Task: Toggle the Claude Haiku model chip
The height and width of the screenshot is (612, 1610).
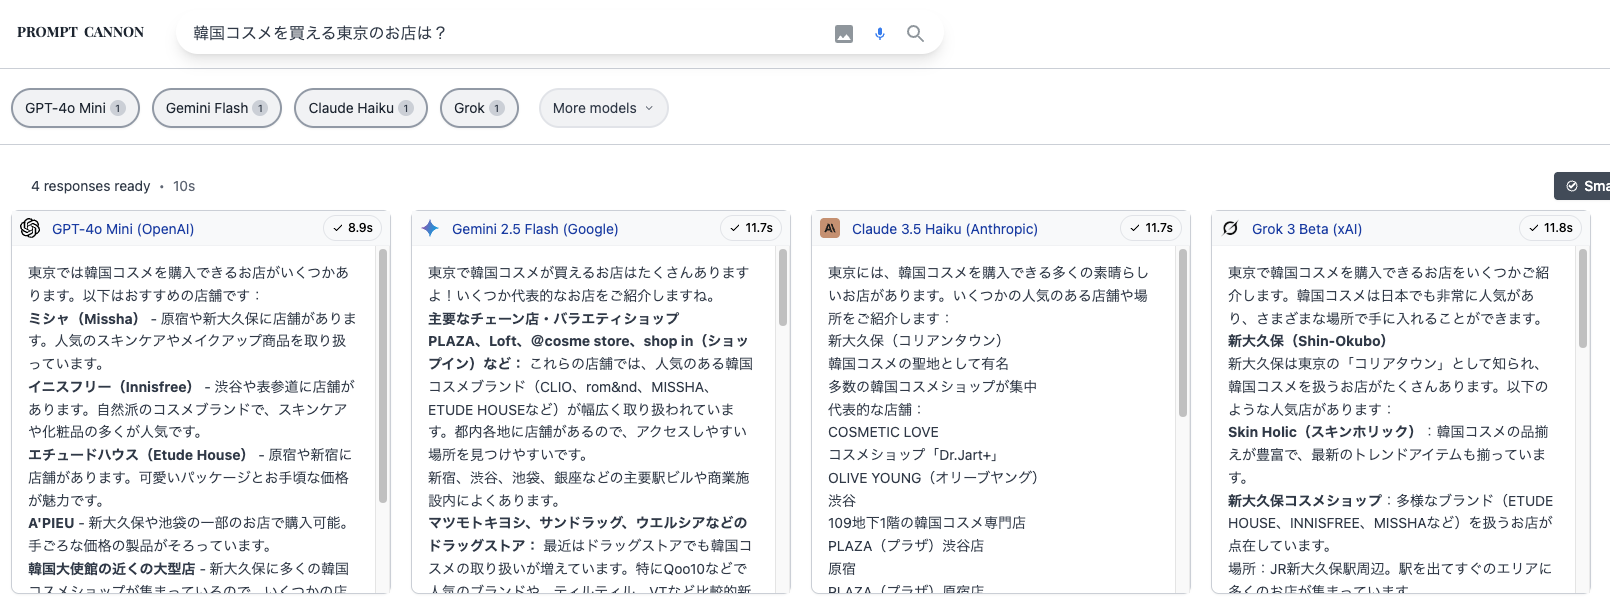Action: coord(361,108)
